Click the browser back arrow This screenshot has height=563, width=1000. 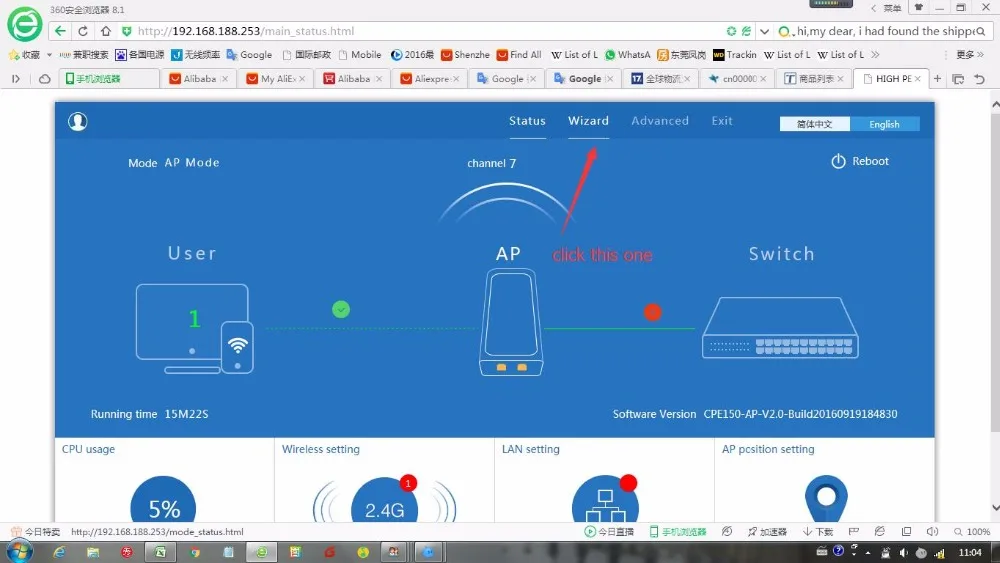click(60, 31)
